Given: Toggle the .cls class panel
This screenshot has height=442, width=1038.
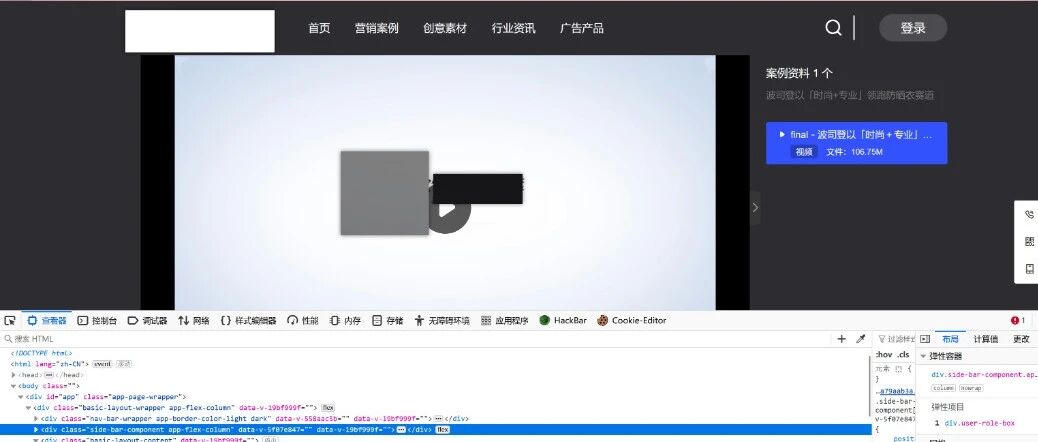Looking at the screenshot, I should pos(904,355).
